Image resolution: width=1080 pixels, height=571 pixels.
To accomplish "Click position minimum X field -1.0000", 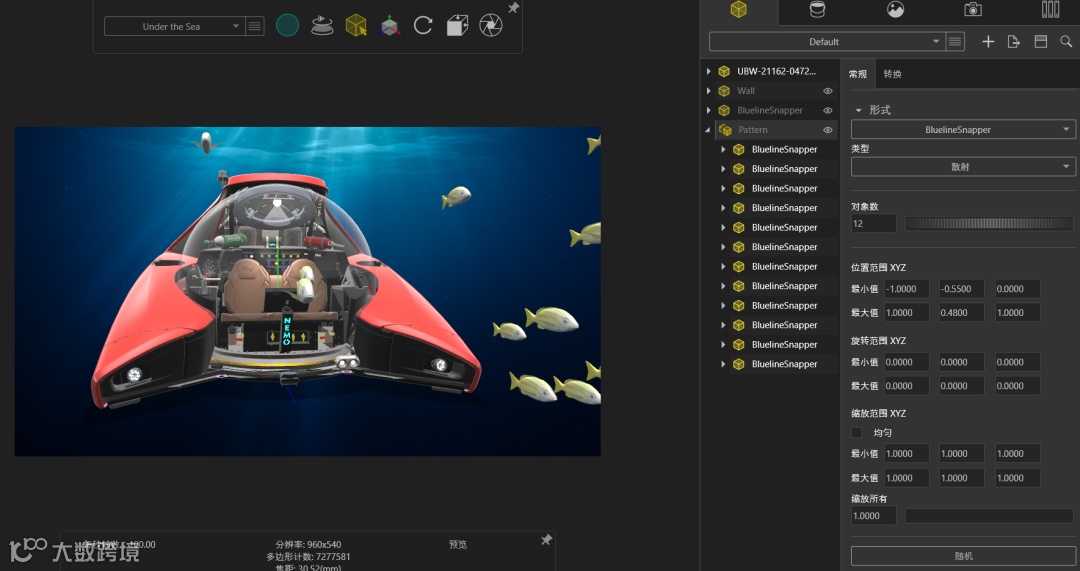I will (906, 289).
